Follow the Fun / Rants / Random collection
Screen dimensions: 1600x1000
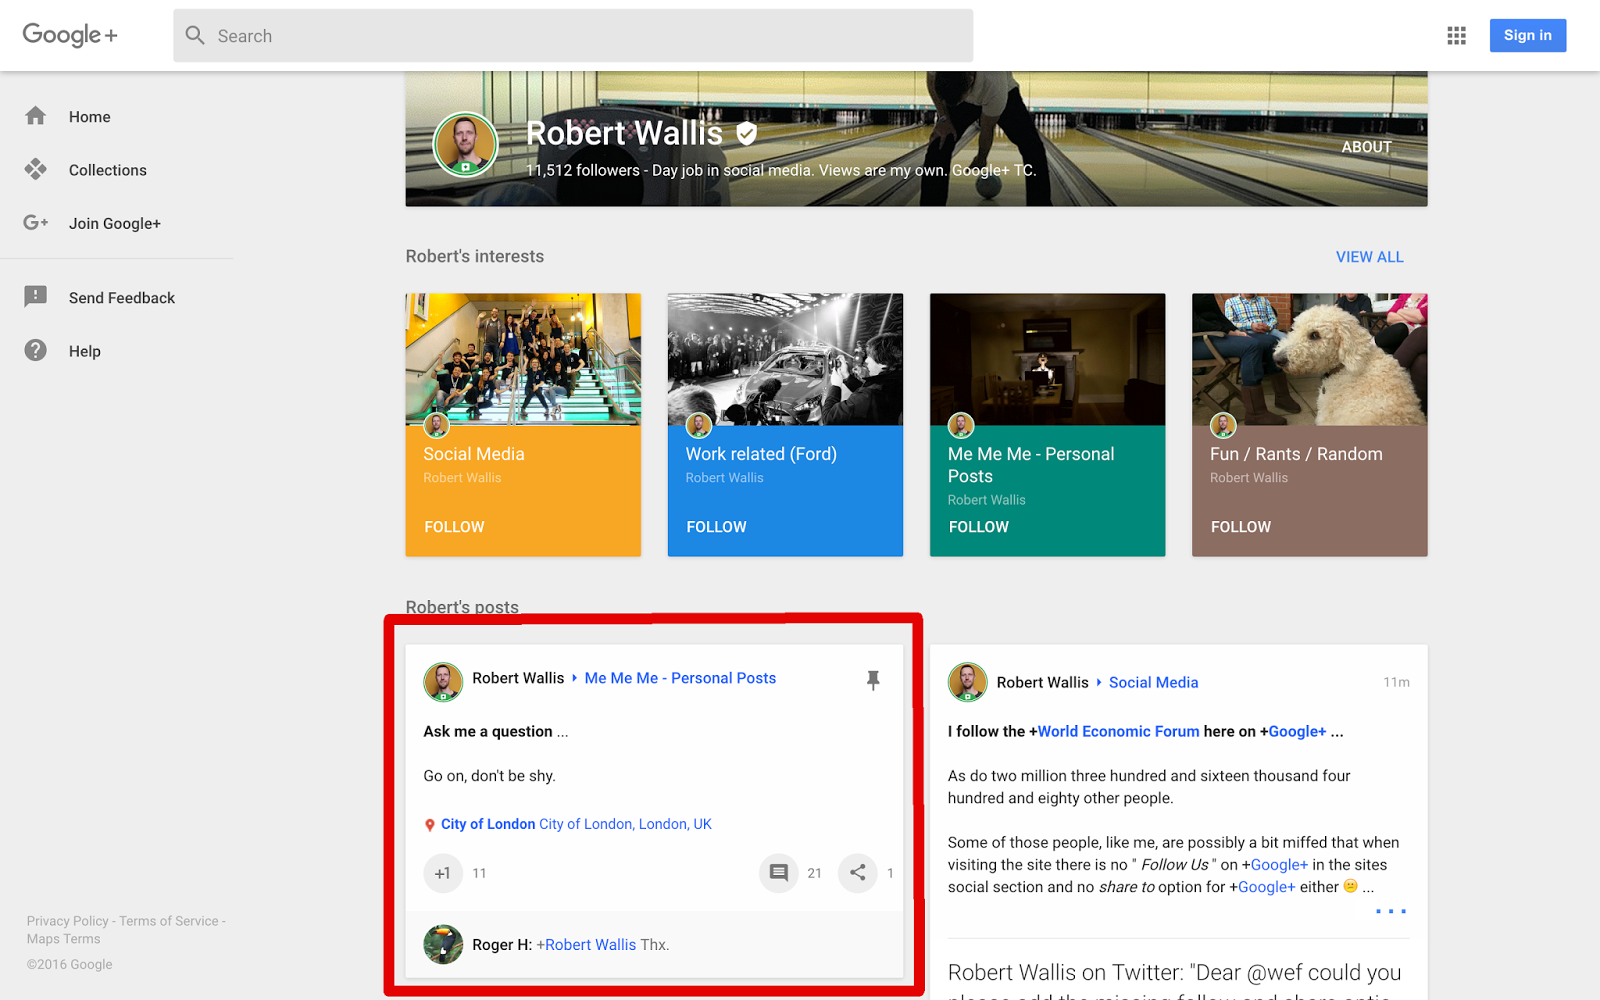(x=1241, y=527)
